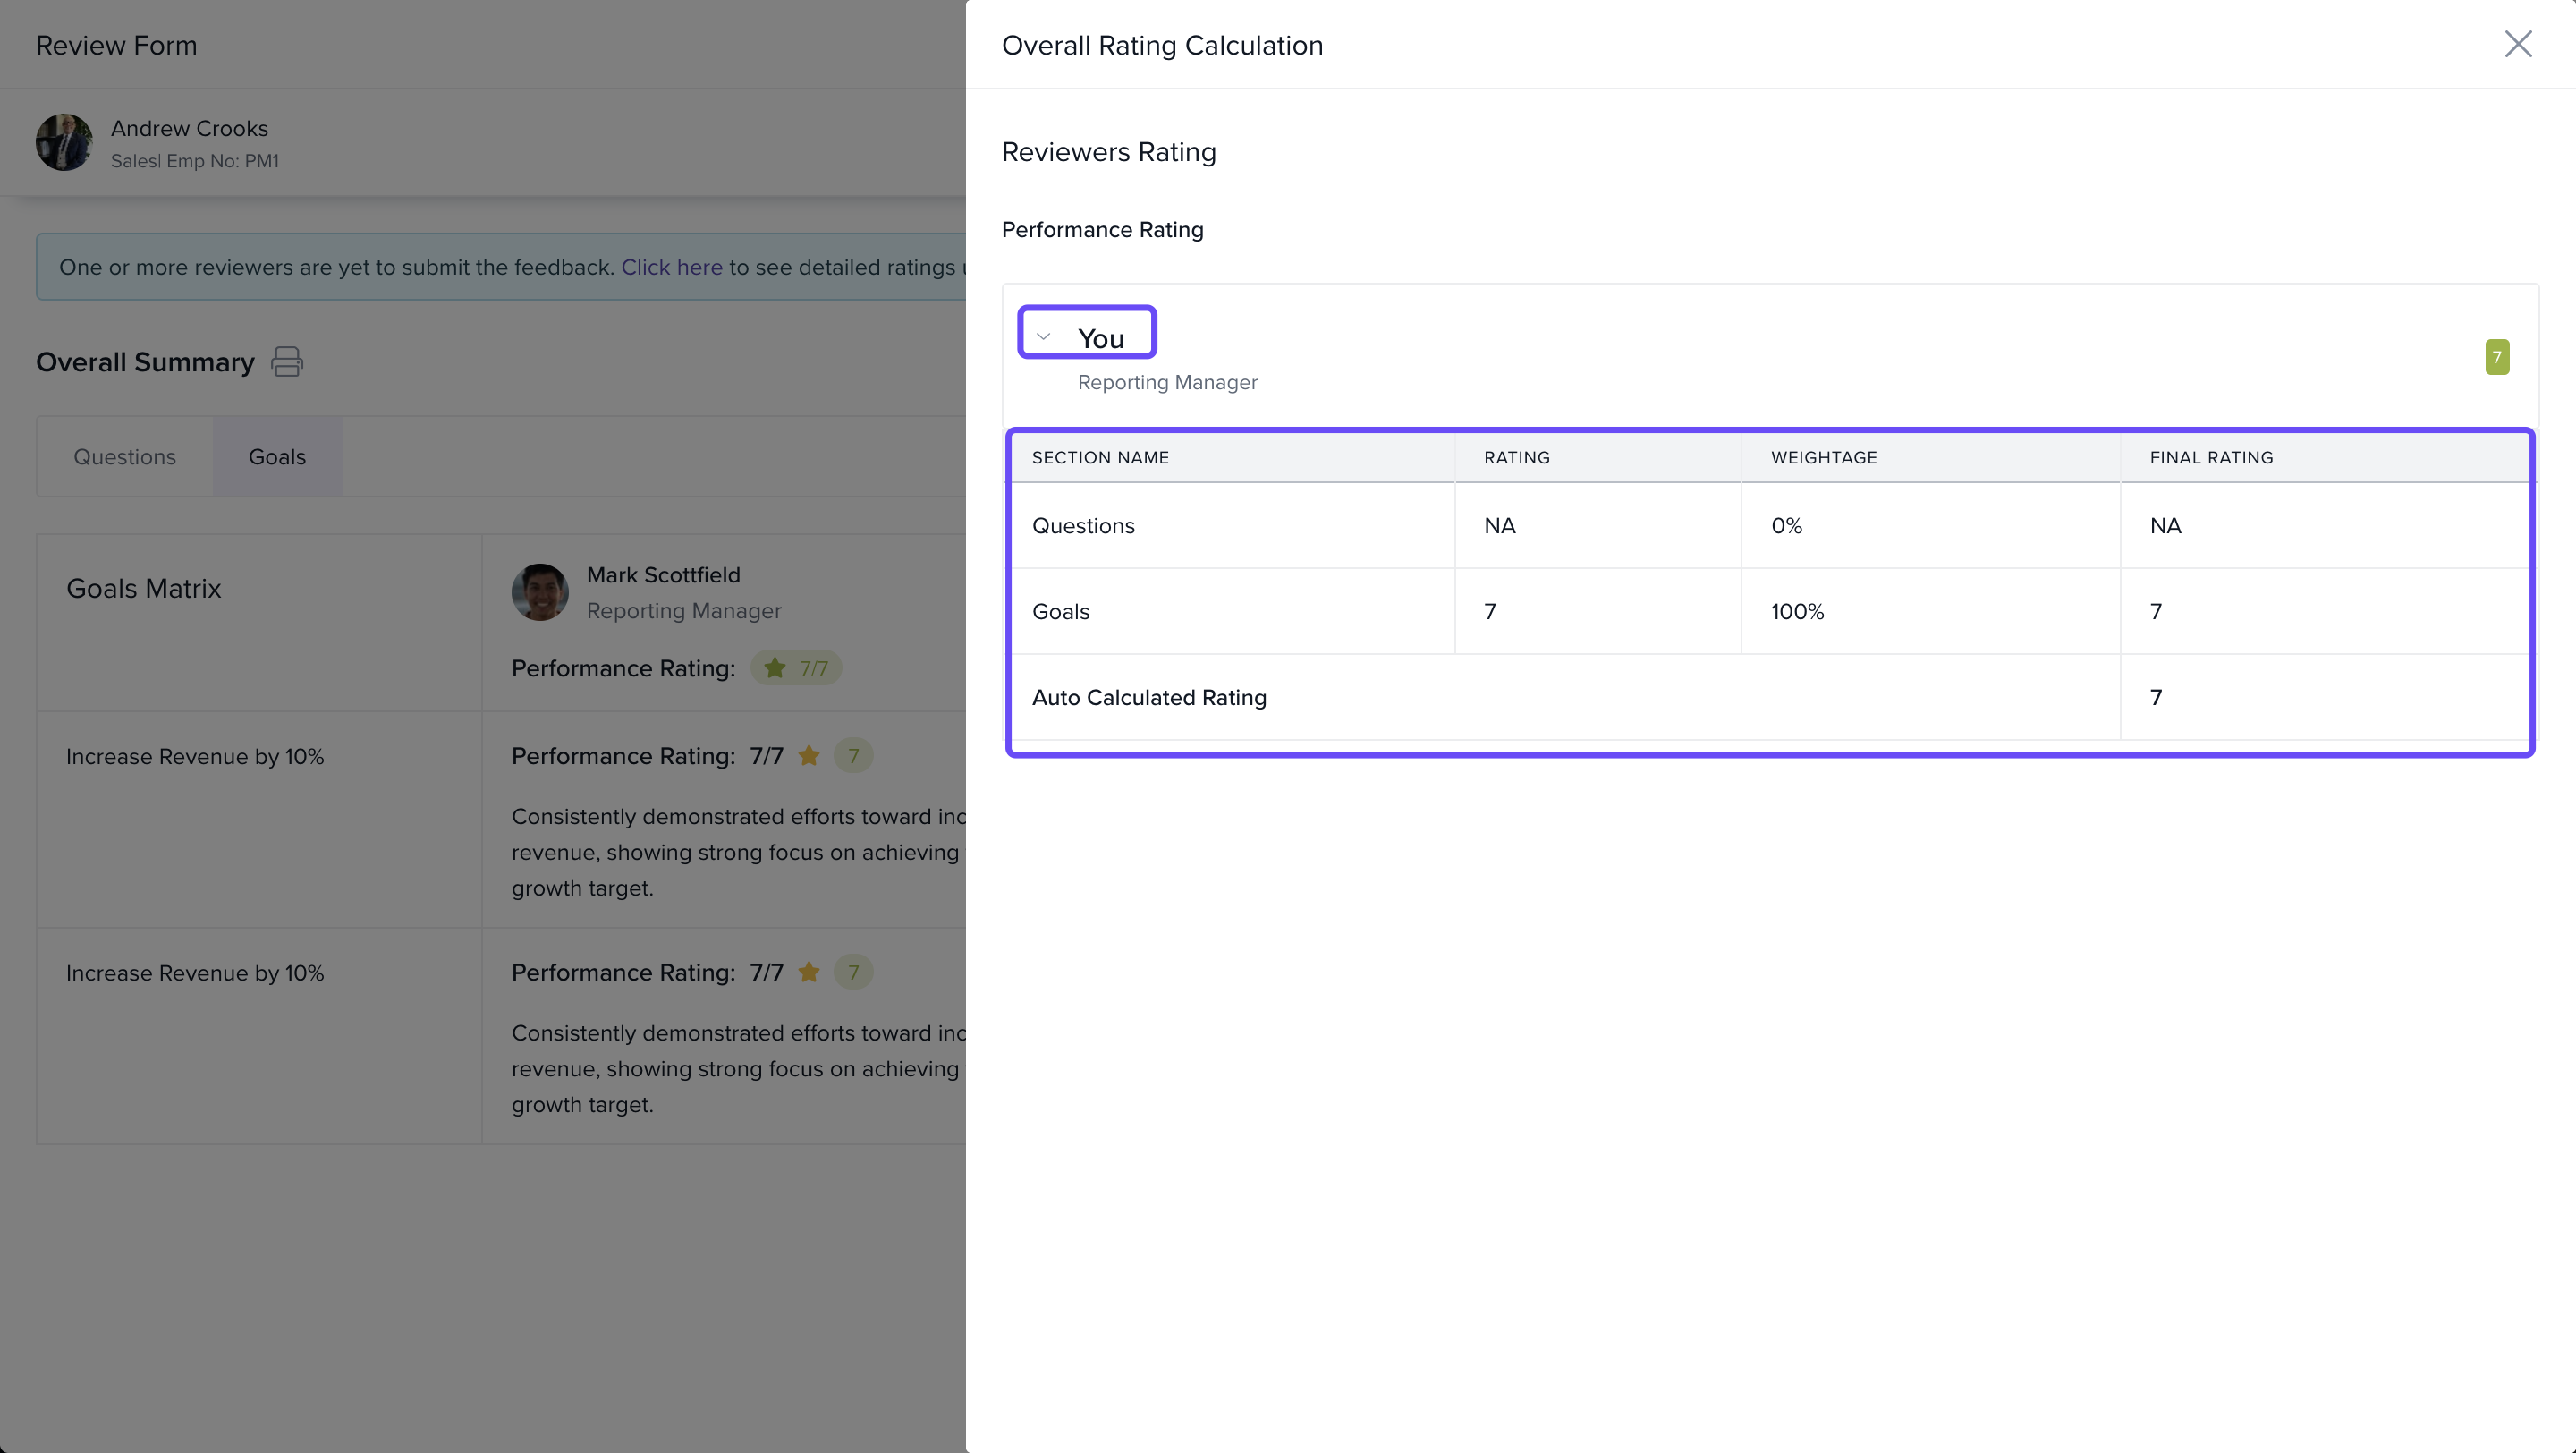Viewport: 2576px width, 1453px height.
Task: Click Andrew Crooks profile avatar
Action: [64, 142]
